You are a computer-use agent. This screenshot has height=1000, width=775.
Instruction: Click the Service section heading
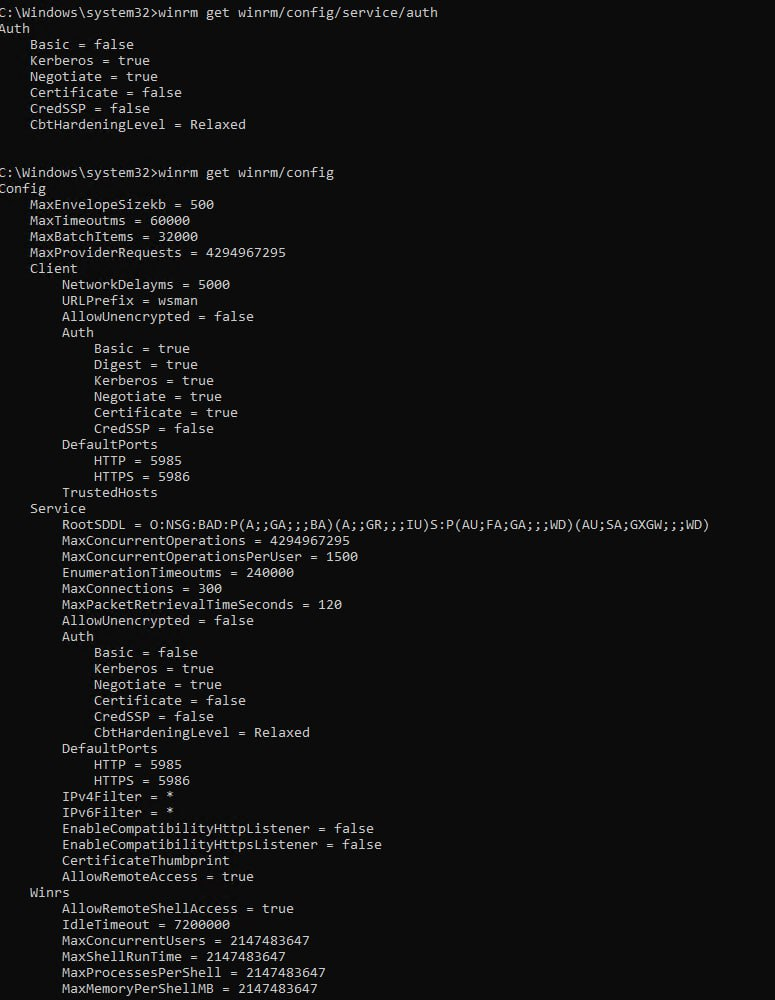57,508
